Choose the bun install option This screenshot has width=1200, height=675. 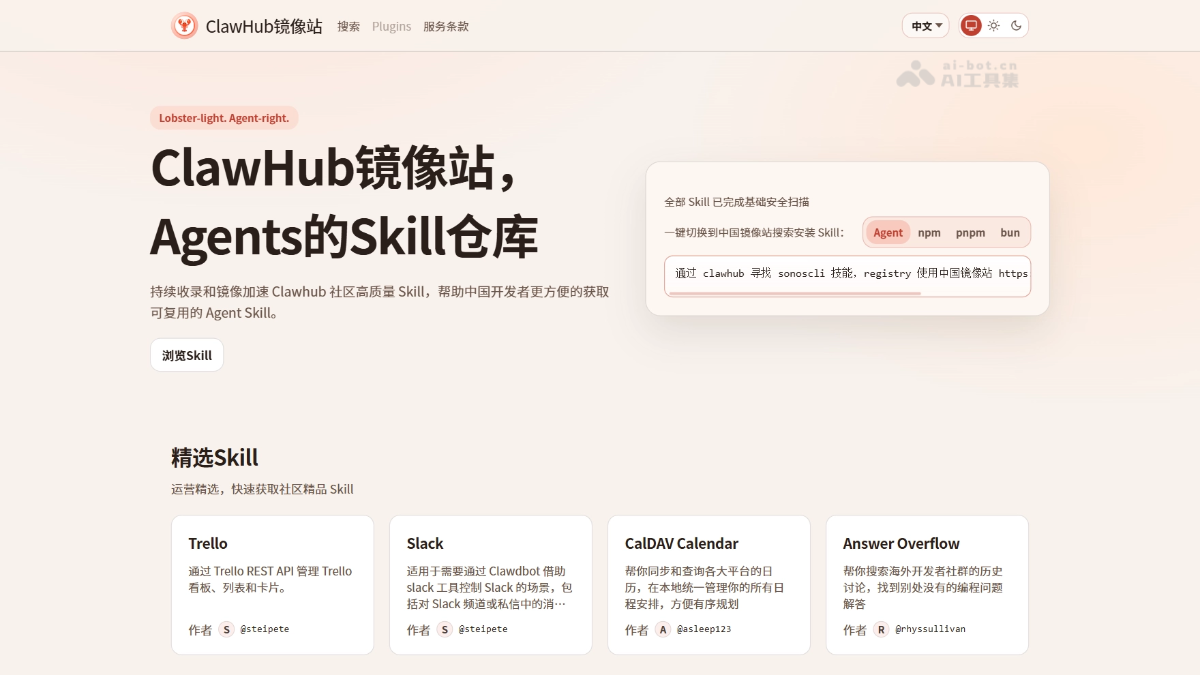1010,232
